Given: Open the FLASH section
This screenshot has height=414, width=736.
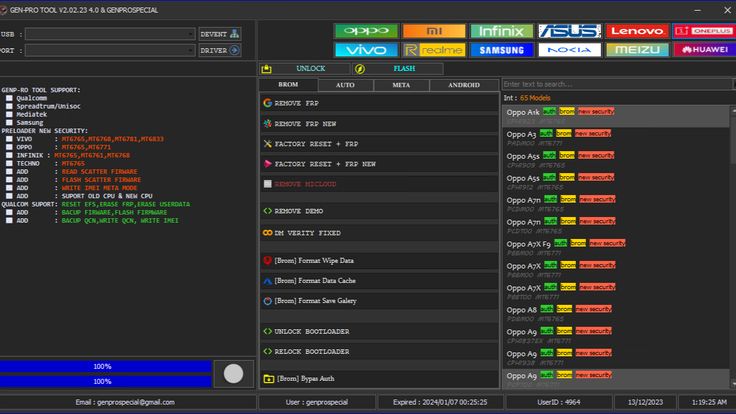Looking at the screenshot, I should (x=398, y=69).
